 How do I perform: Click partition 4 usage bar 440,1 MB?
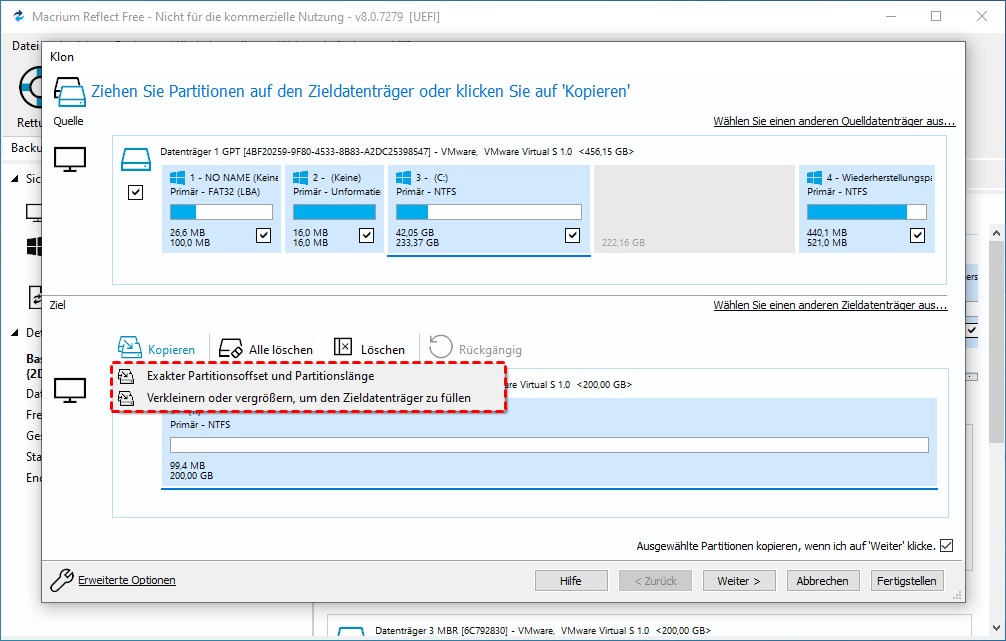click(x=867, y=212)
